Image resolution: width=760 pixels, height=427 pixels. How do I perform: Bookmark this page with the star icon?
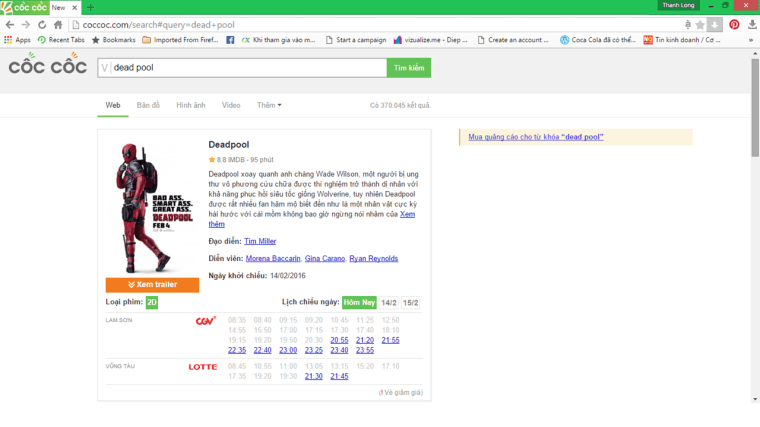pos(700,24)
